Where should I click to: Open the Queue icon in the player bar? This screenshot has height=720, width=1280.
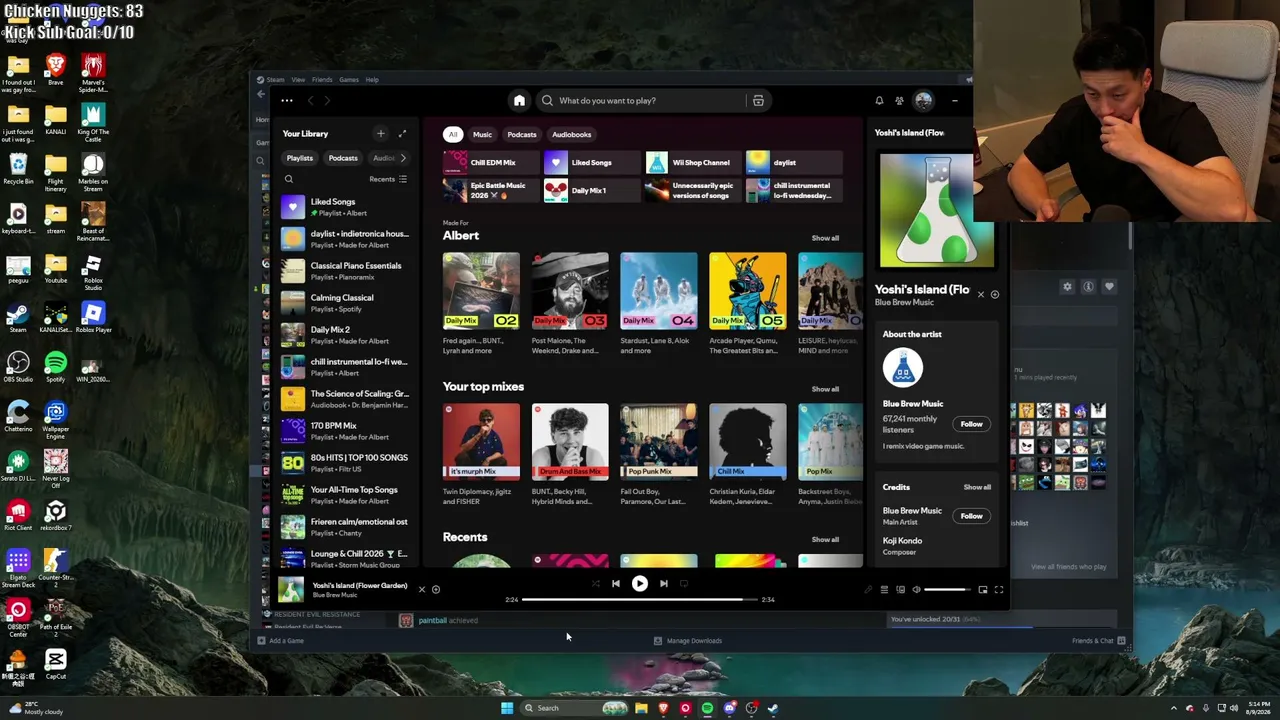(x=884, y=590)
